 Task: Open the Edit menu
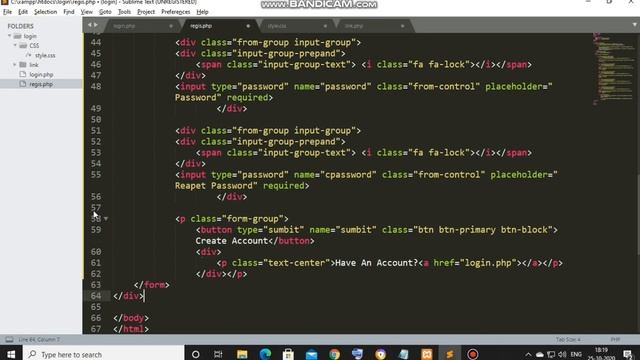(x=23, y=12)
